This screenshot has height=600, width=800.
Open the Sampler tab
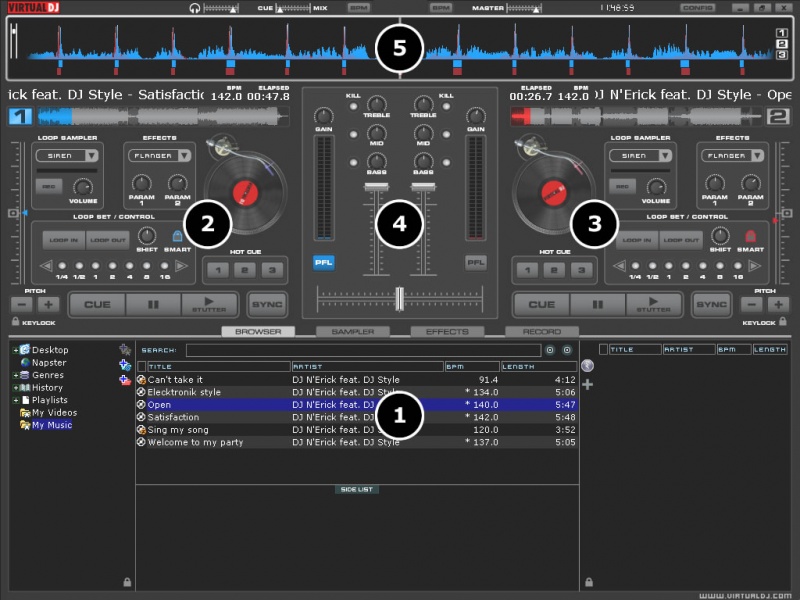(x=353, y=332)
